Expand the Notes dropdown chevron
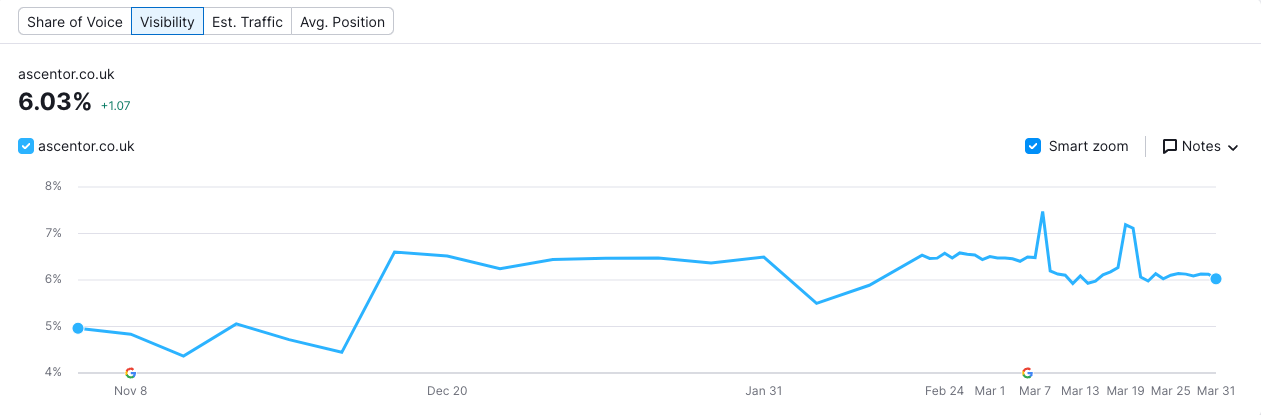The height and width of the screenshot is (415, 1261). click(1233, 148)
